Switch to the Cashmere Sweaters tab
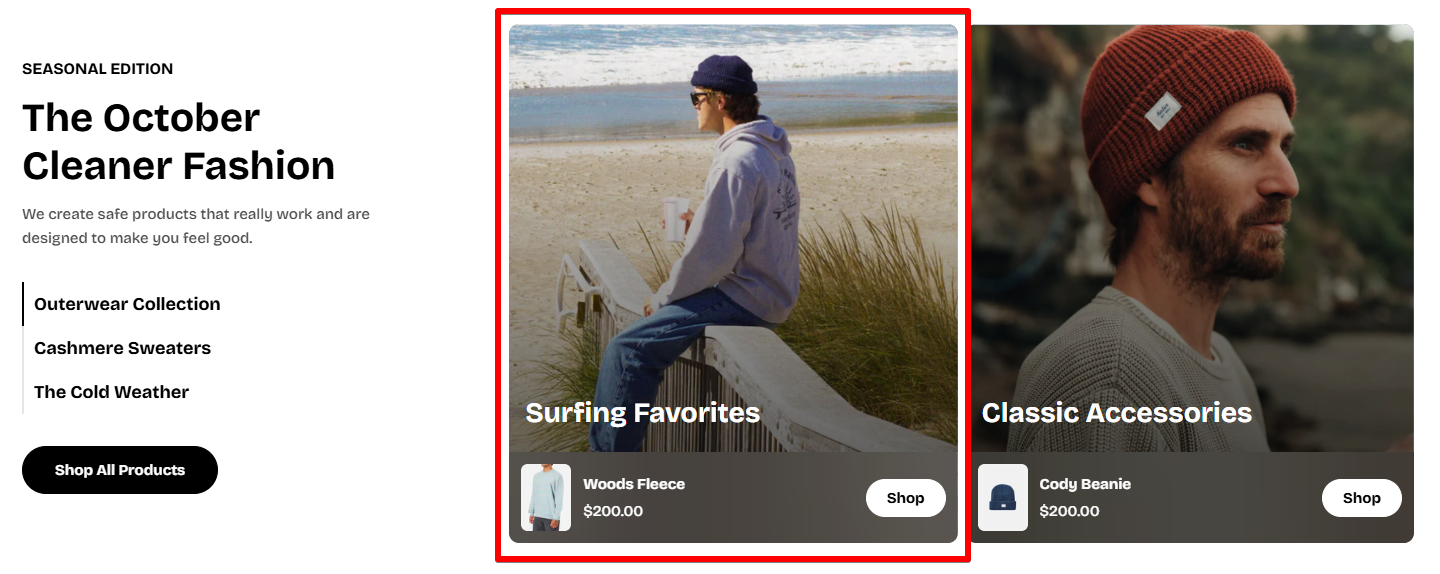 [122, 348]
